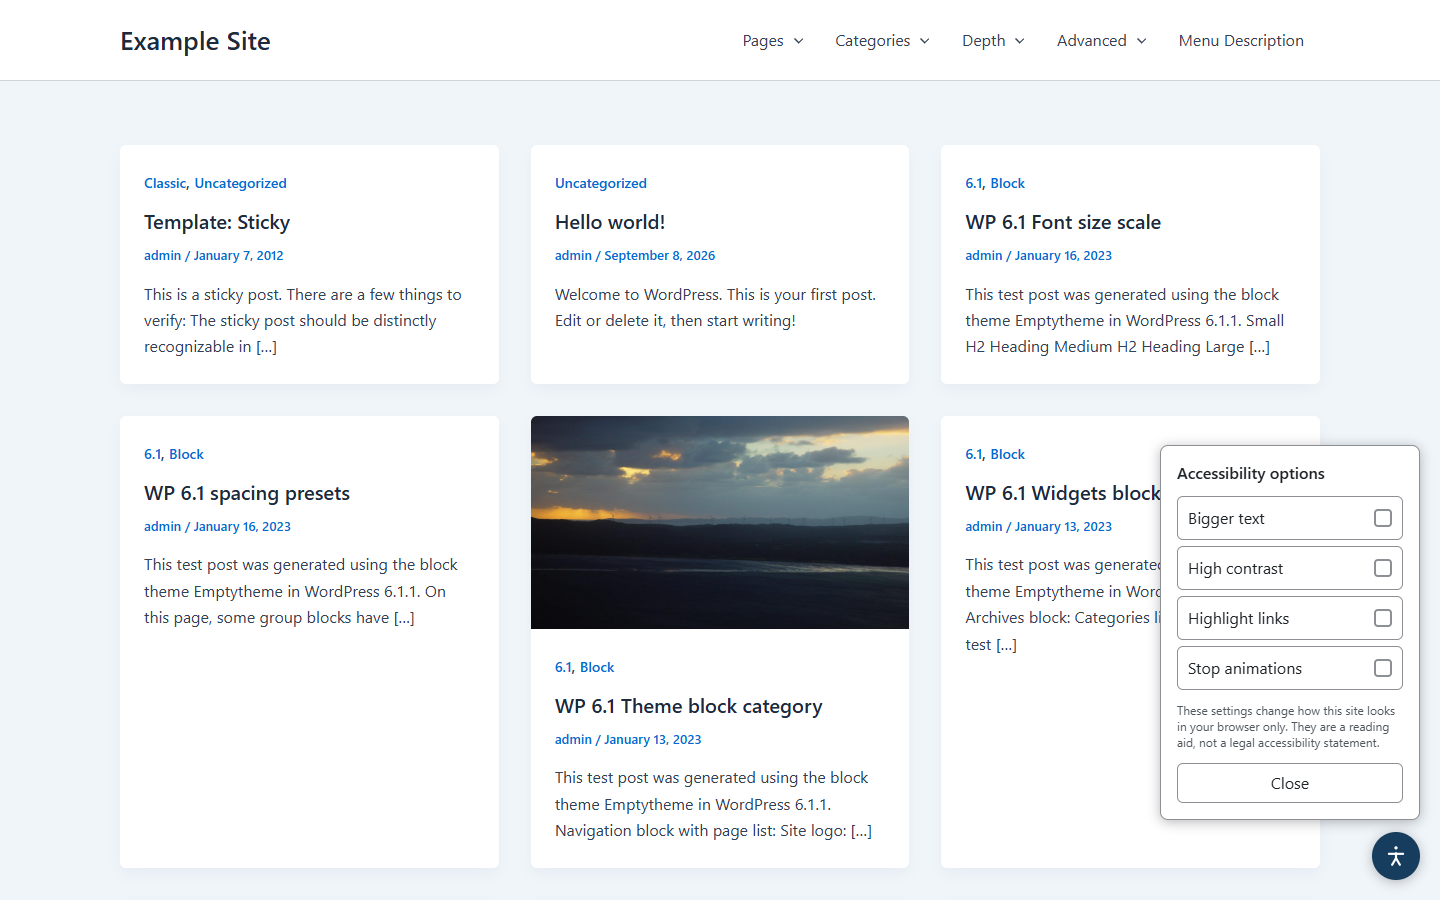The image size is (1440, 900).
Task: Expand the Categories menu chevron
Action: point(925,41)
